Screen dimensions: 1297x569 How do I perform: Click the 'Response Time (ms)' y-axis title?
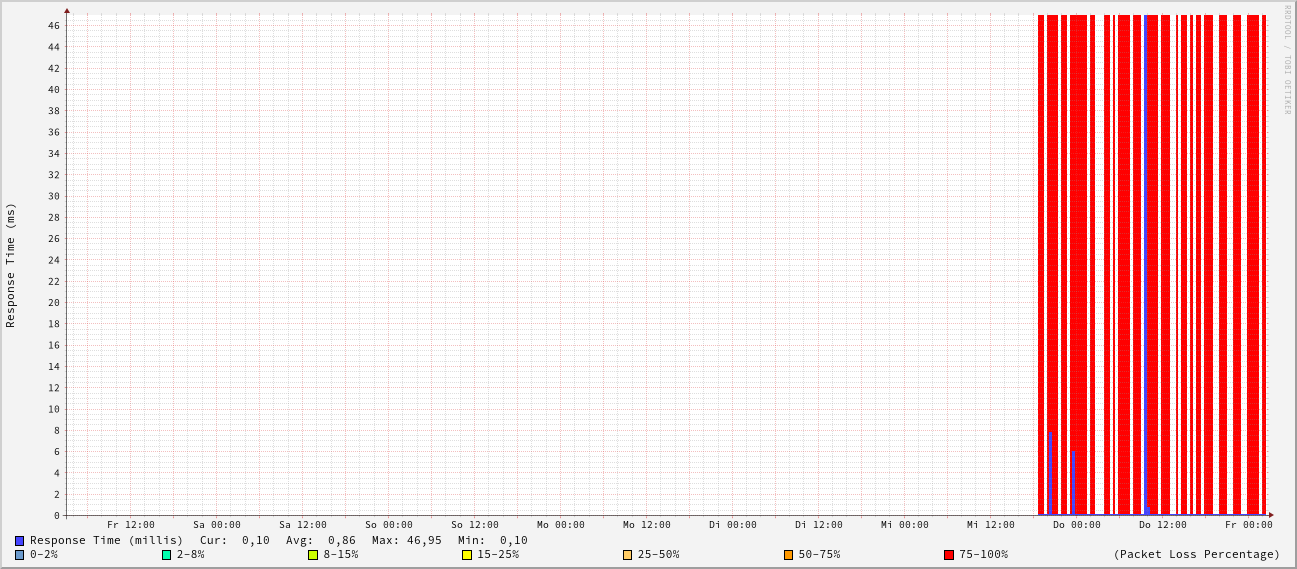coord(11,265)
